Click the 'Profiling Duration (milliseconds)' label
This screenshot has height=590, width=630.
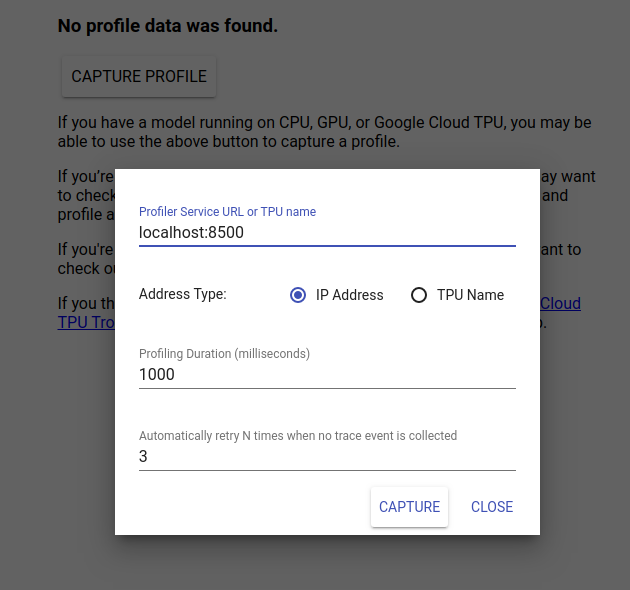coord(224,354)
